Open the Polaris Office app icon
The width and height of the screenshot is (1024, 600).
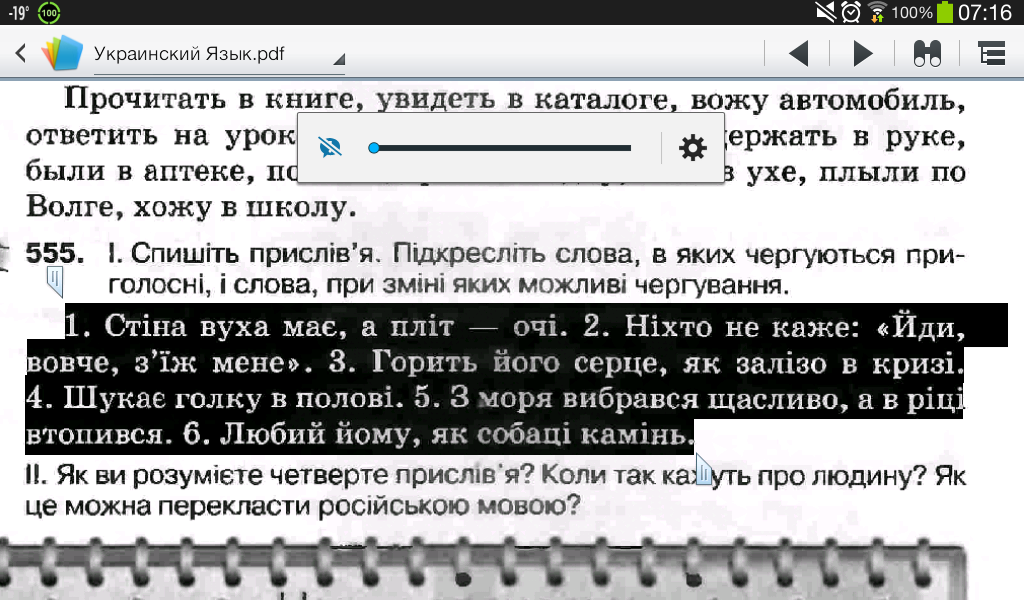(x=63, y=53)
